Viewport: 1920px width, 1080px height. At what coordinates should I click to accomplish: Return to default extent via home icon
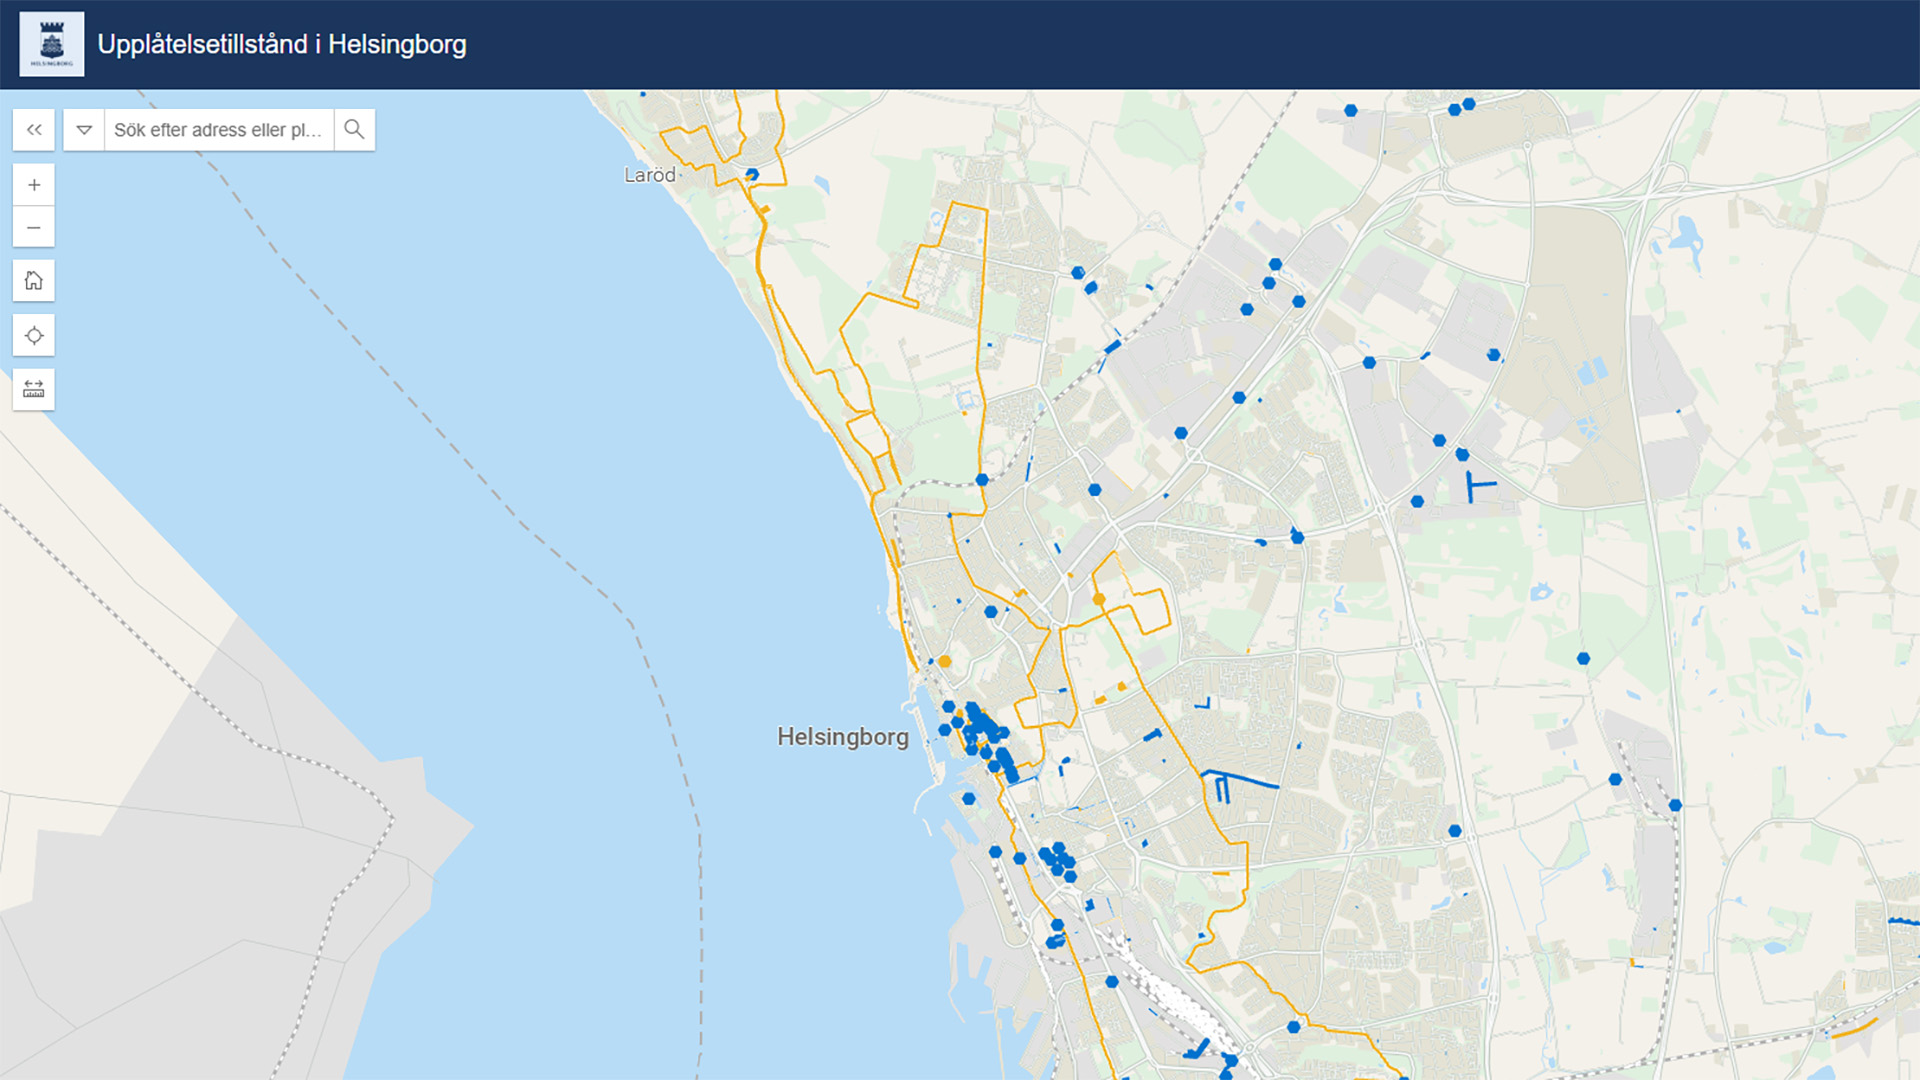click(34, 281)
